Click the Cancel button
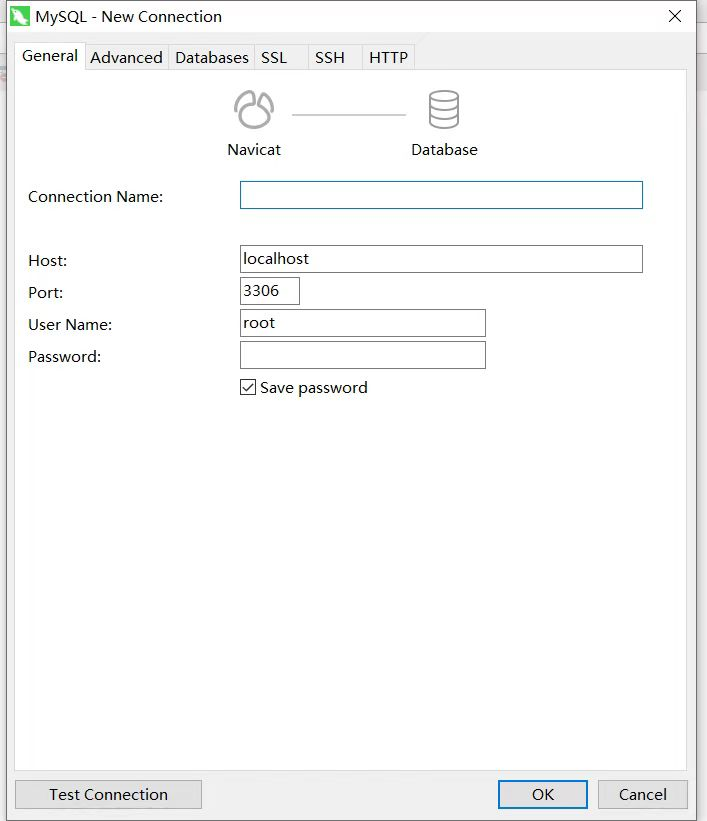 coord(643,794)
